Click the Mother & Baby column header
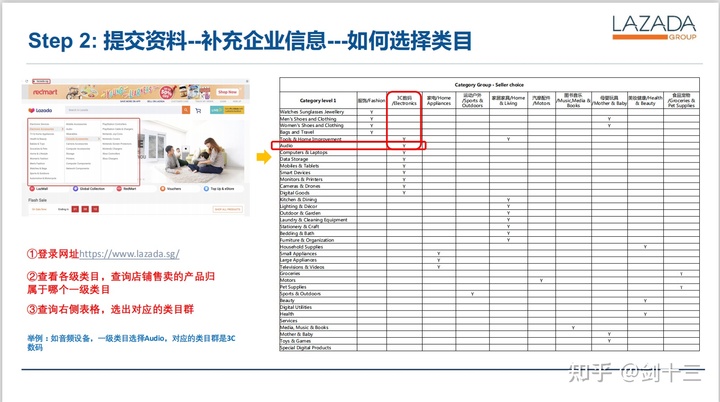Viewport: 720px width, 402px height. coord(609,100)
